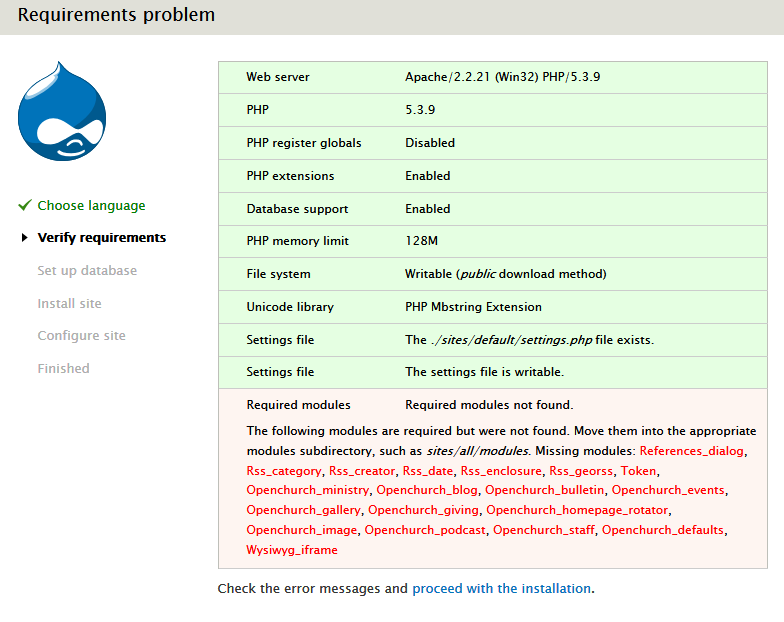Image resolution: width=784 pixels, height=622 pixels.
Task: Click the Openchurch_podcast missing module
Action: pyautogui.click(x=425, y=530)
